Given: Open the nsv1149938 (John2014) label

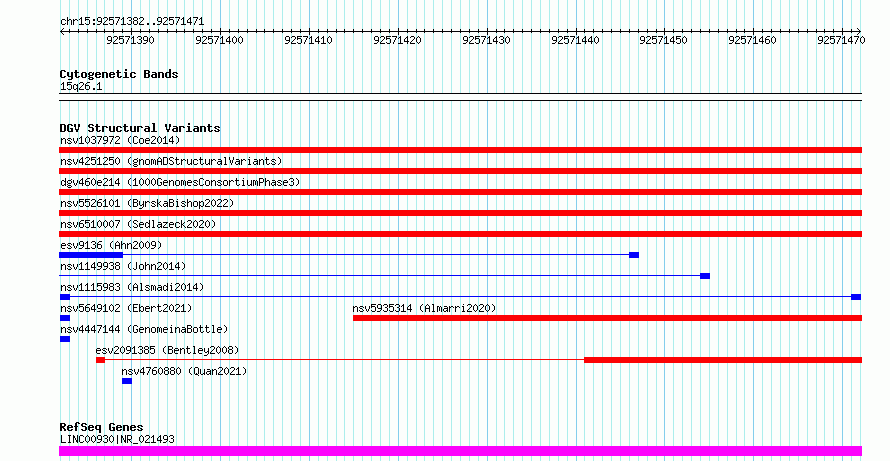Looking at the screenshot, I should coord(123,266).
